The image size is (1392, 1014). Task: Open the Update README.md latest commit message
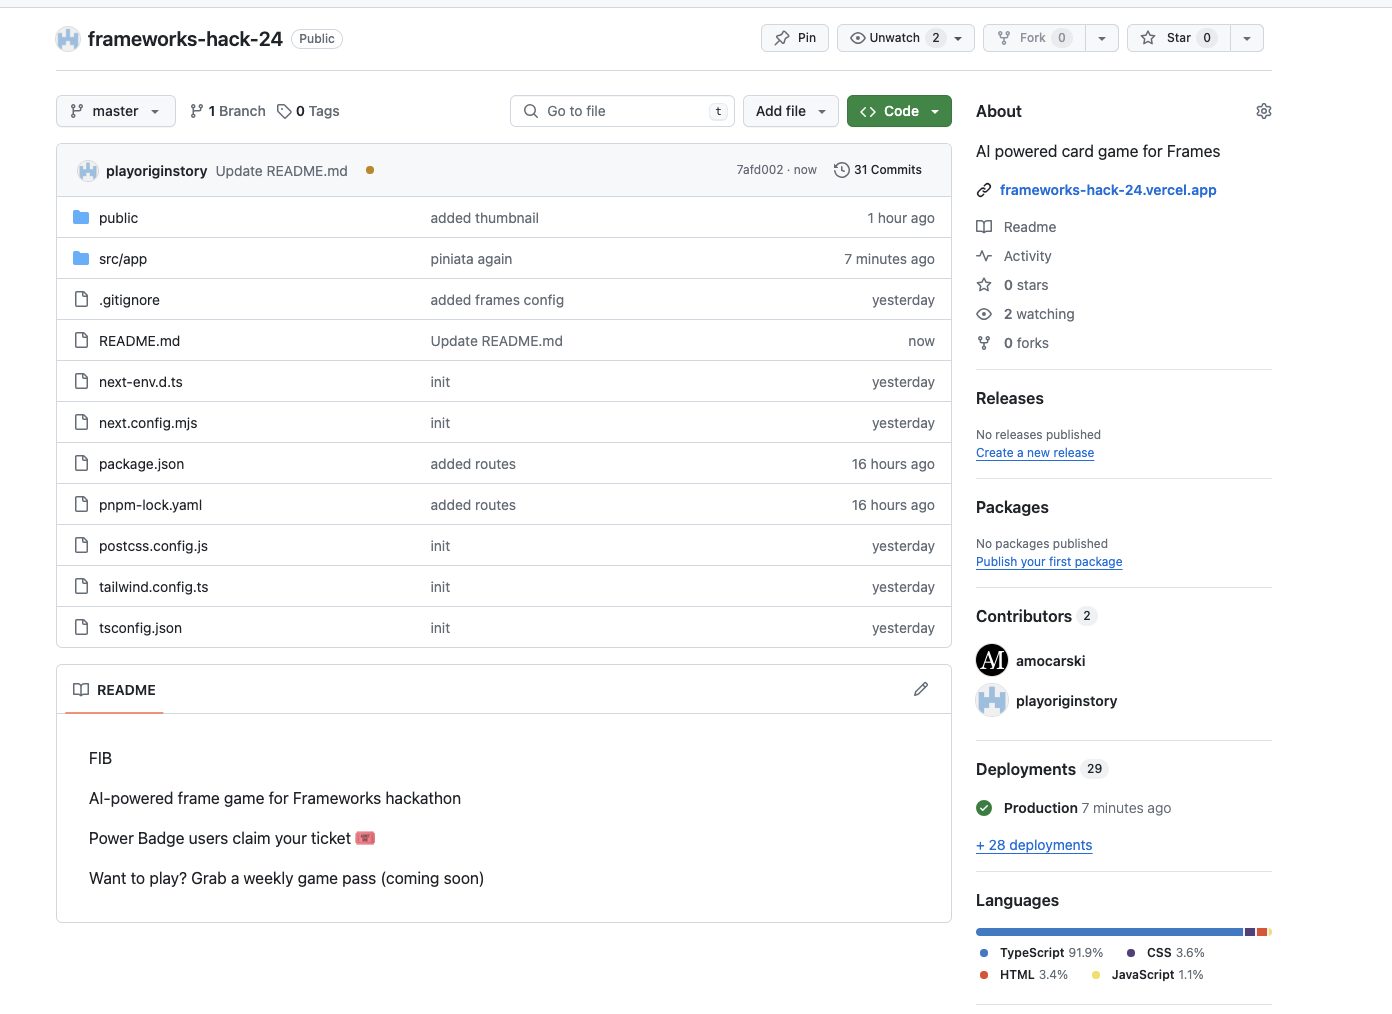tap(282, 171)
